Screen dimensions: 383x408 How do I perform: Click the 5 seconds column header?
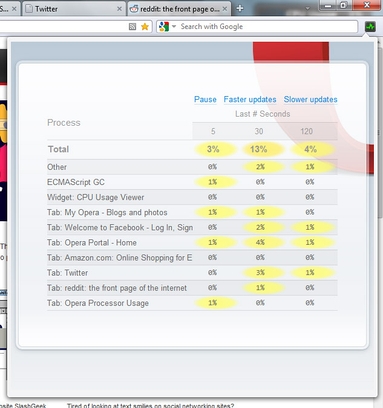coord(213,131)
